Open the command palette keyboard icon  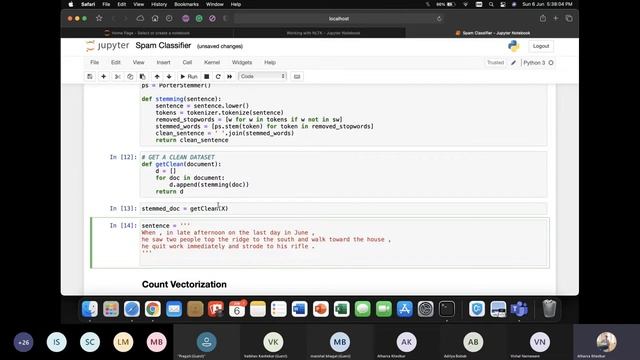tap(297, 76)
